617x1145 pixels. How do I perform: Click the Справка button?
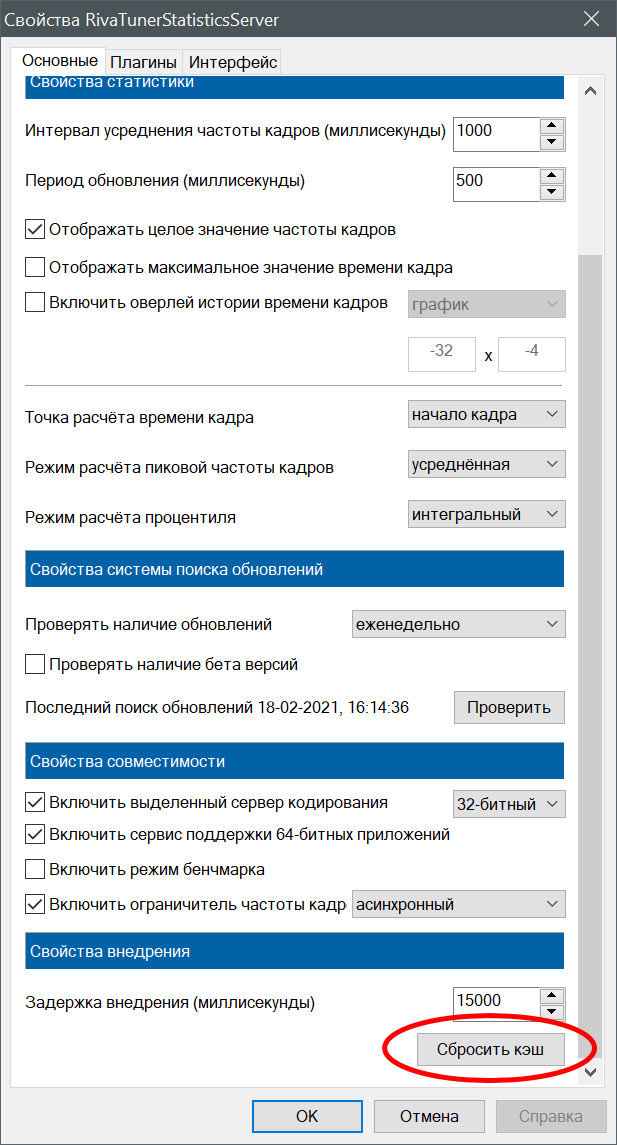click(x=551, y=1117)
